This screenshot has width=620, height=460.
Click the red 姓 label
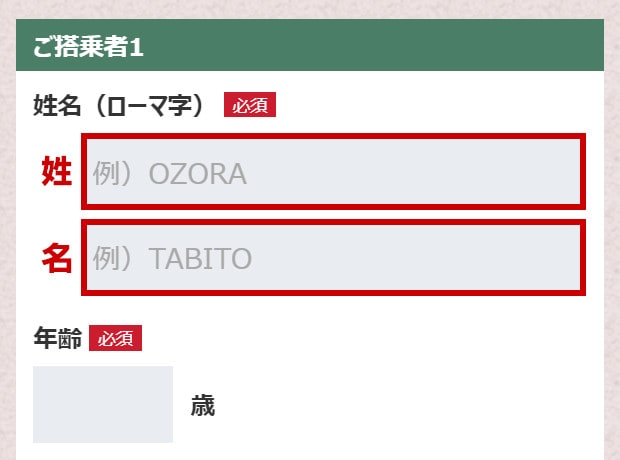pyautogui.click(x=56, y=172)
